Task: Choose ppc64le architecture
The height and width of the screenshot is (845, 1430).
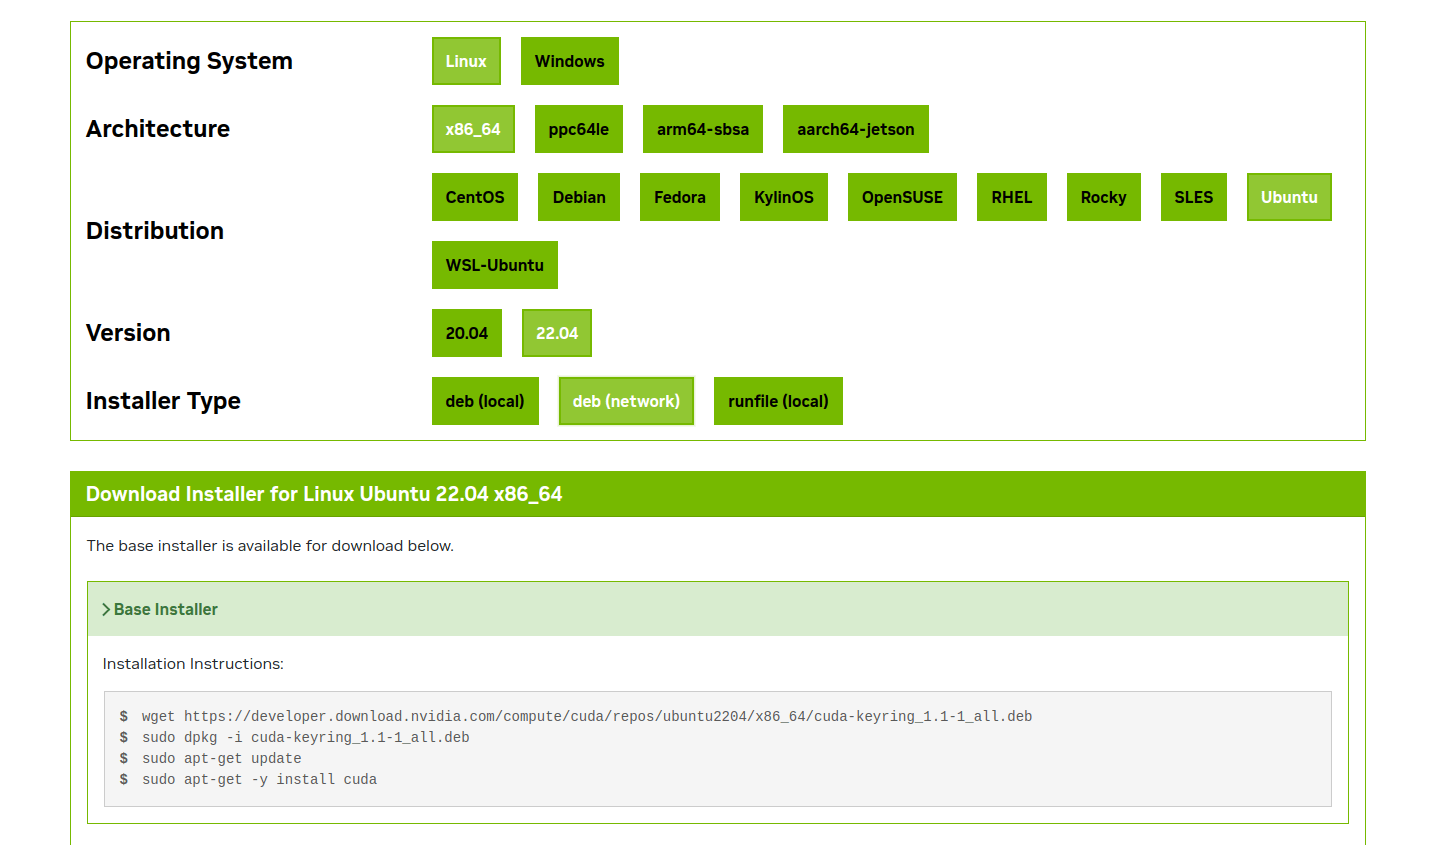Action: 579,129
